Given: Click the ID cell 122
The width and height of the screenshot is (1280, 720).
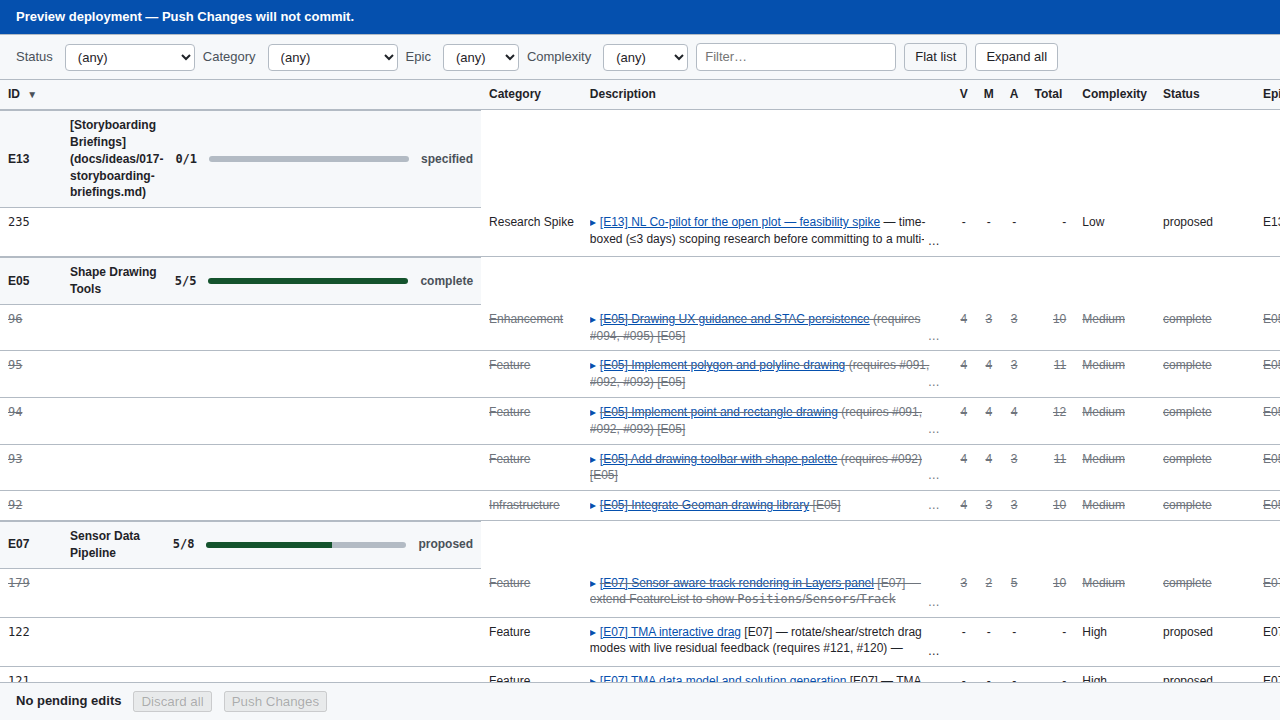Looking at the screenshot, I should pyautogui.click(x=19, y=632).
